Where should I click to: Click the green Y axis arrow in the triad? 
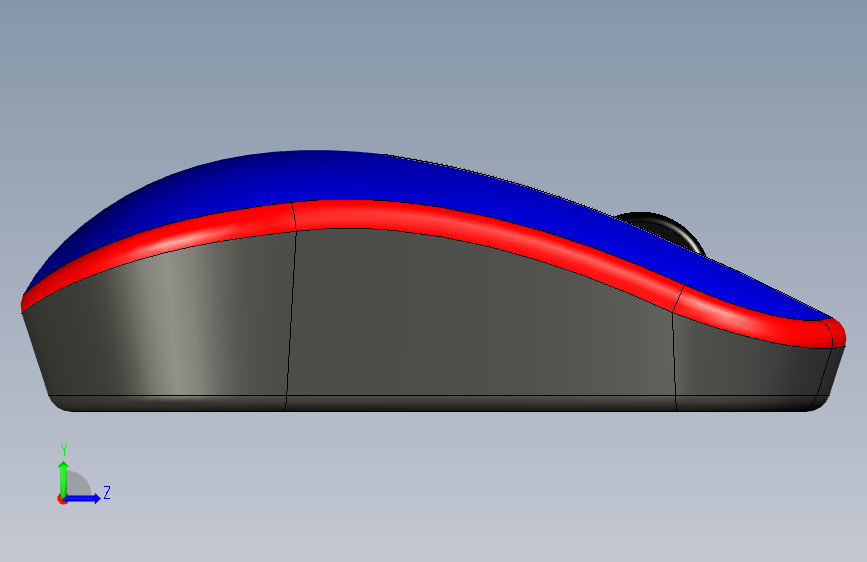click(64, 479)
